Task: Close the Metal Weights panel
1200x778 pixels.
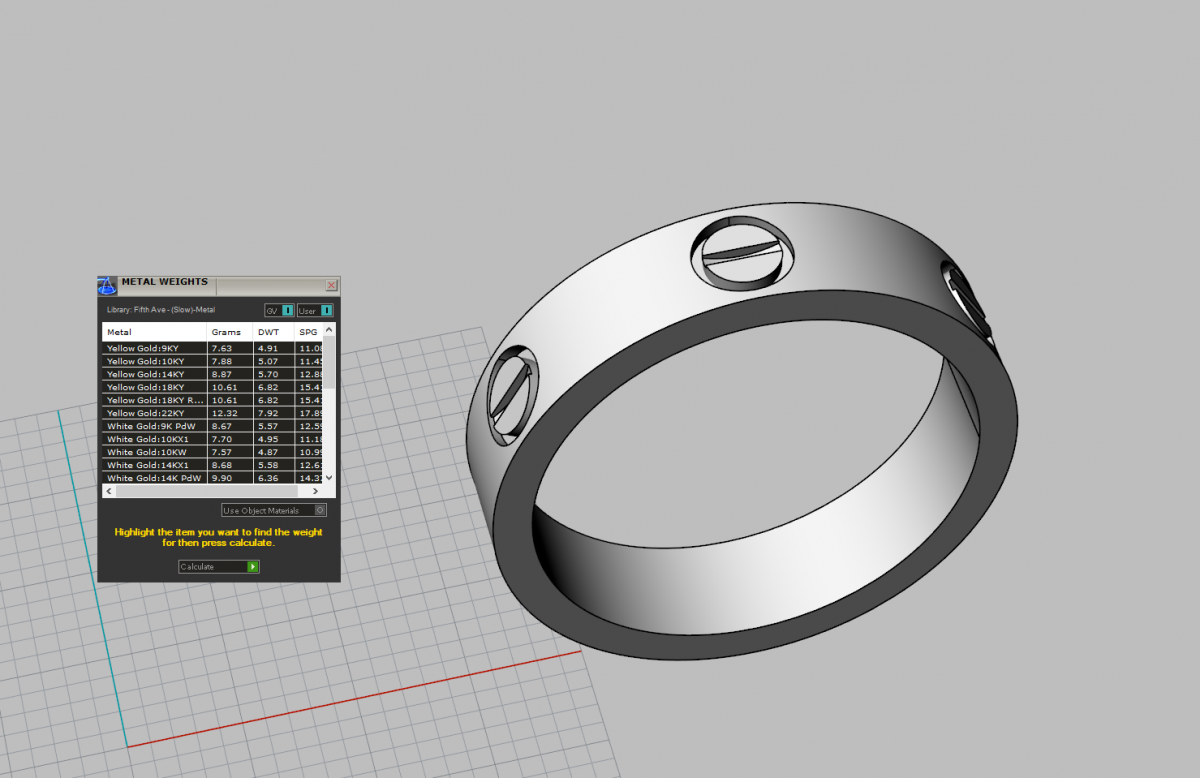Action: coord(332,285)
